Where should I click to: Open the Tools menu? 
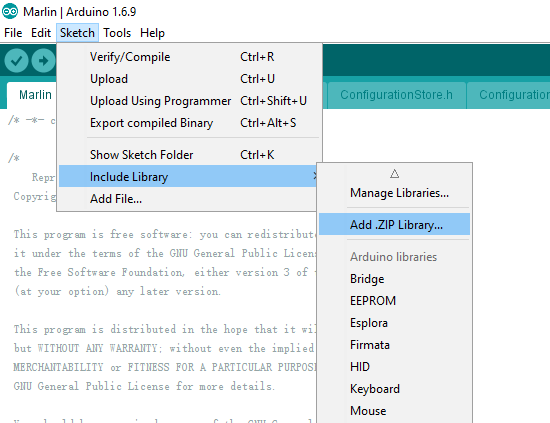pos(117,33)
